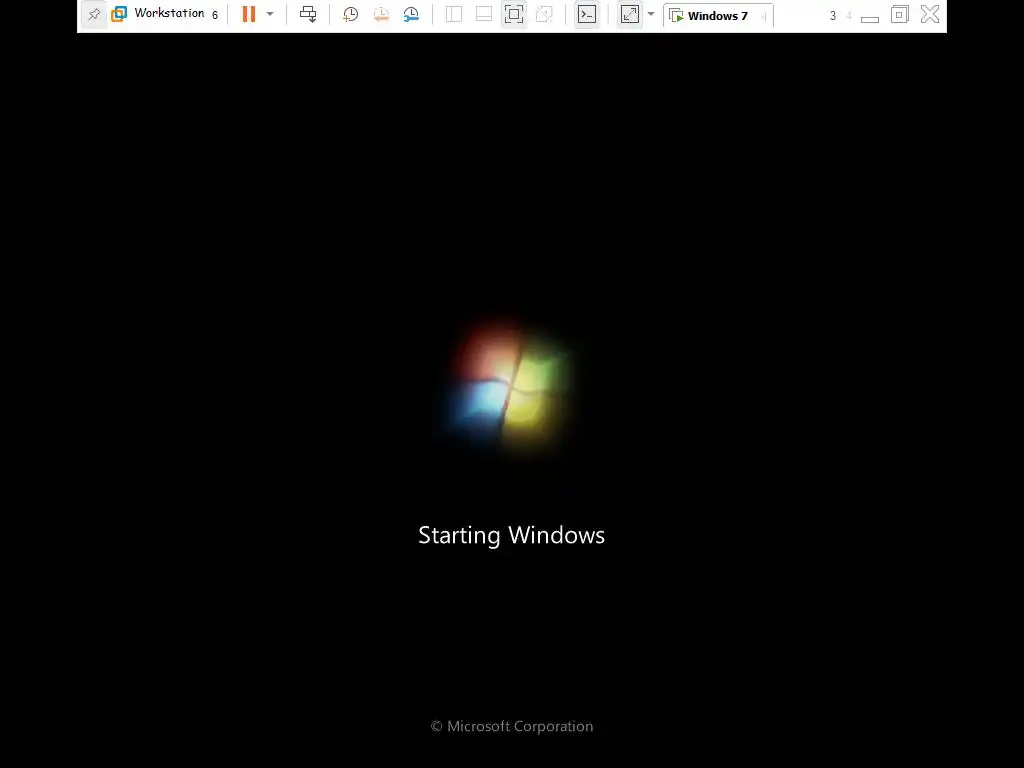The width and height of the screenshot is (1024, 768).
Task: Unpin the VMware fullscreen toolbar
Action: click(94, 14)
